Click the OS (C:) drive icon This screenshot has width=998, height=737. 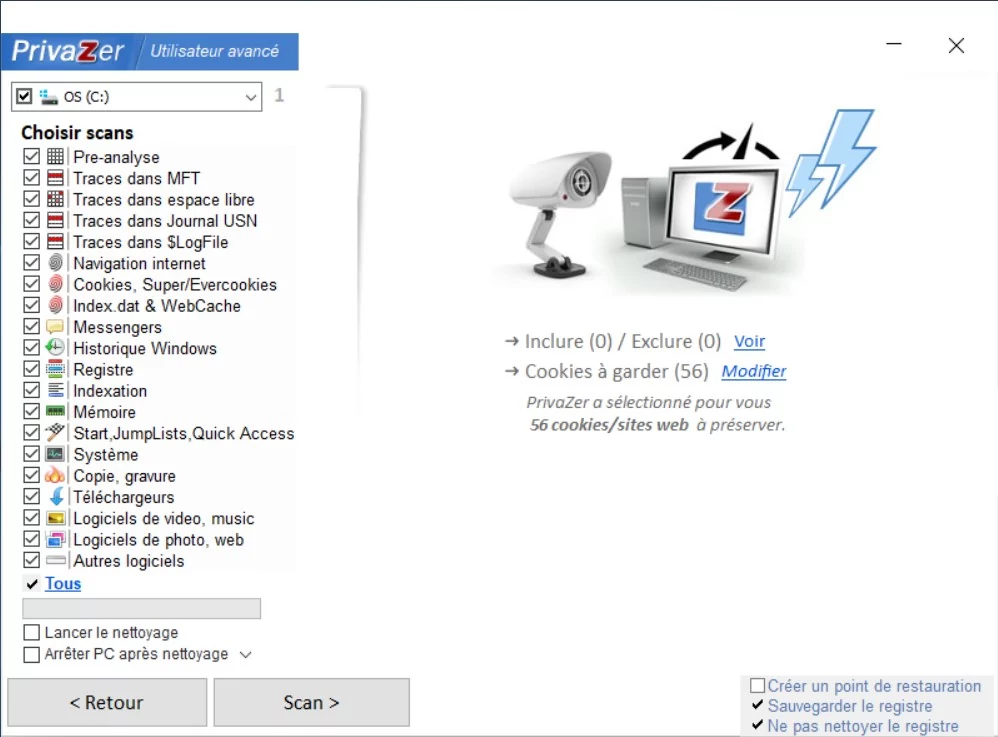tap(48, 97)
